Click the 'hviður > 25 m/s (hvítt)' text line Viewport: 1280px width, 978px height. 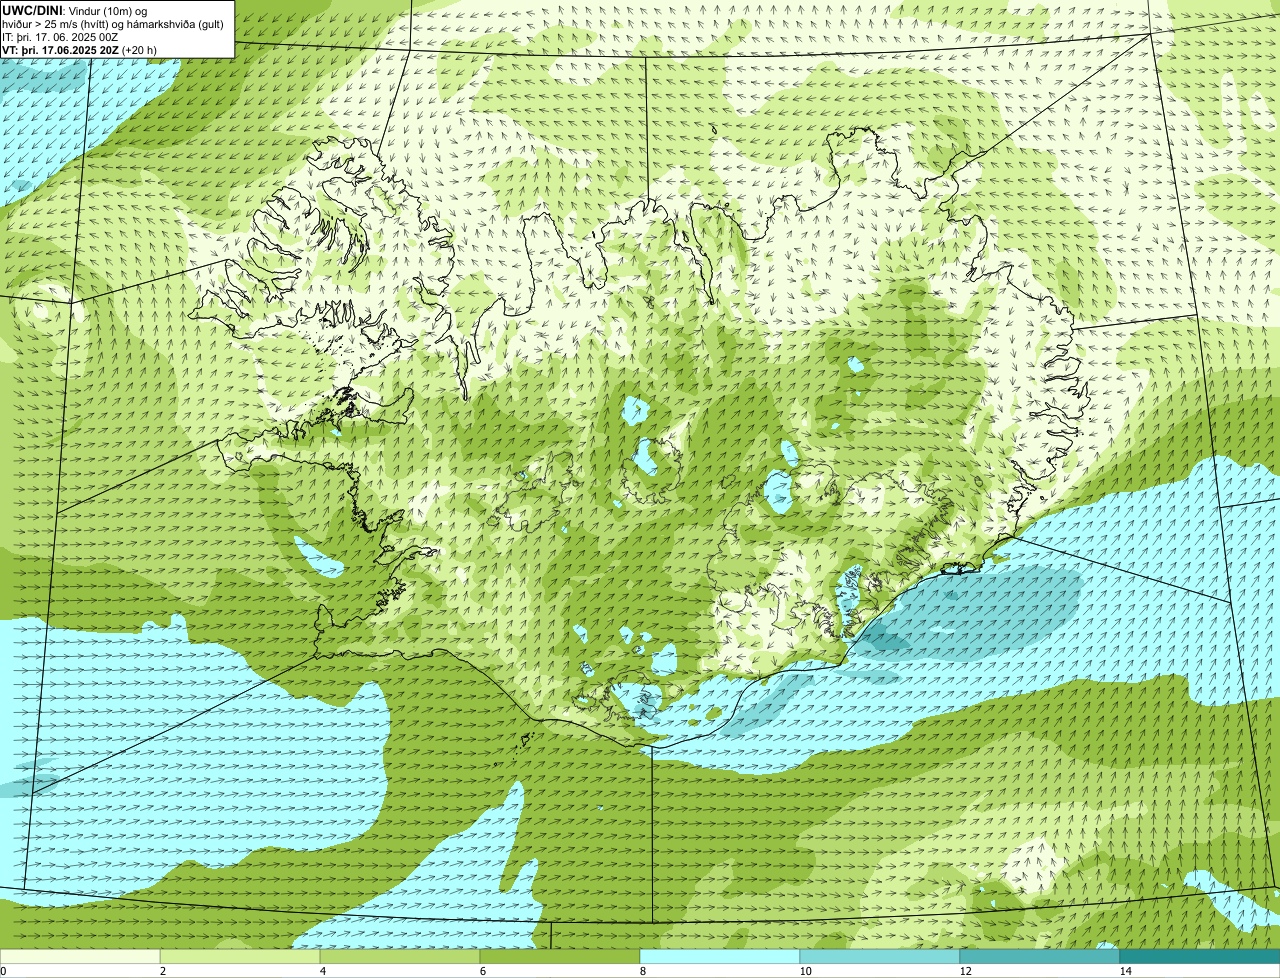(114, 24)
